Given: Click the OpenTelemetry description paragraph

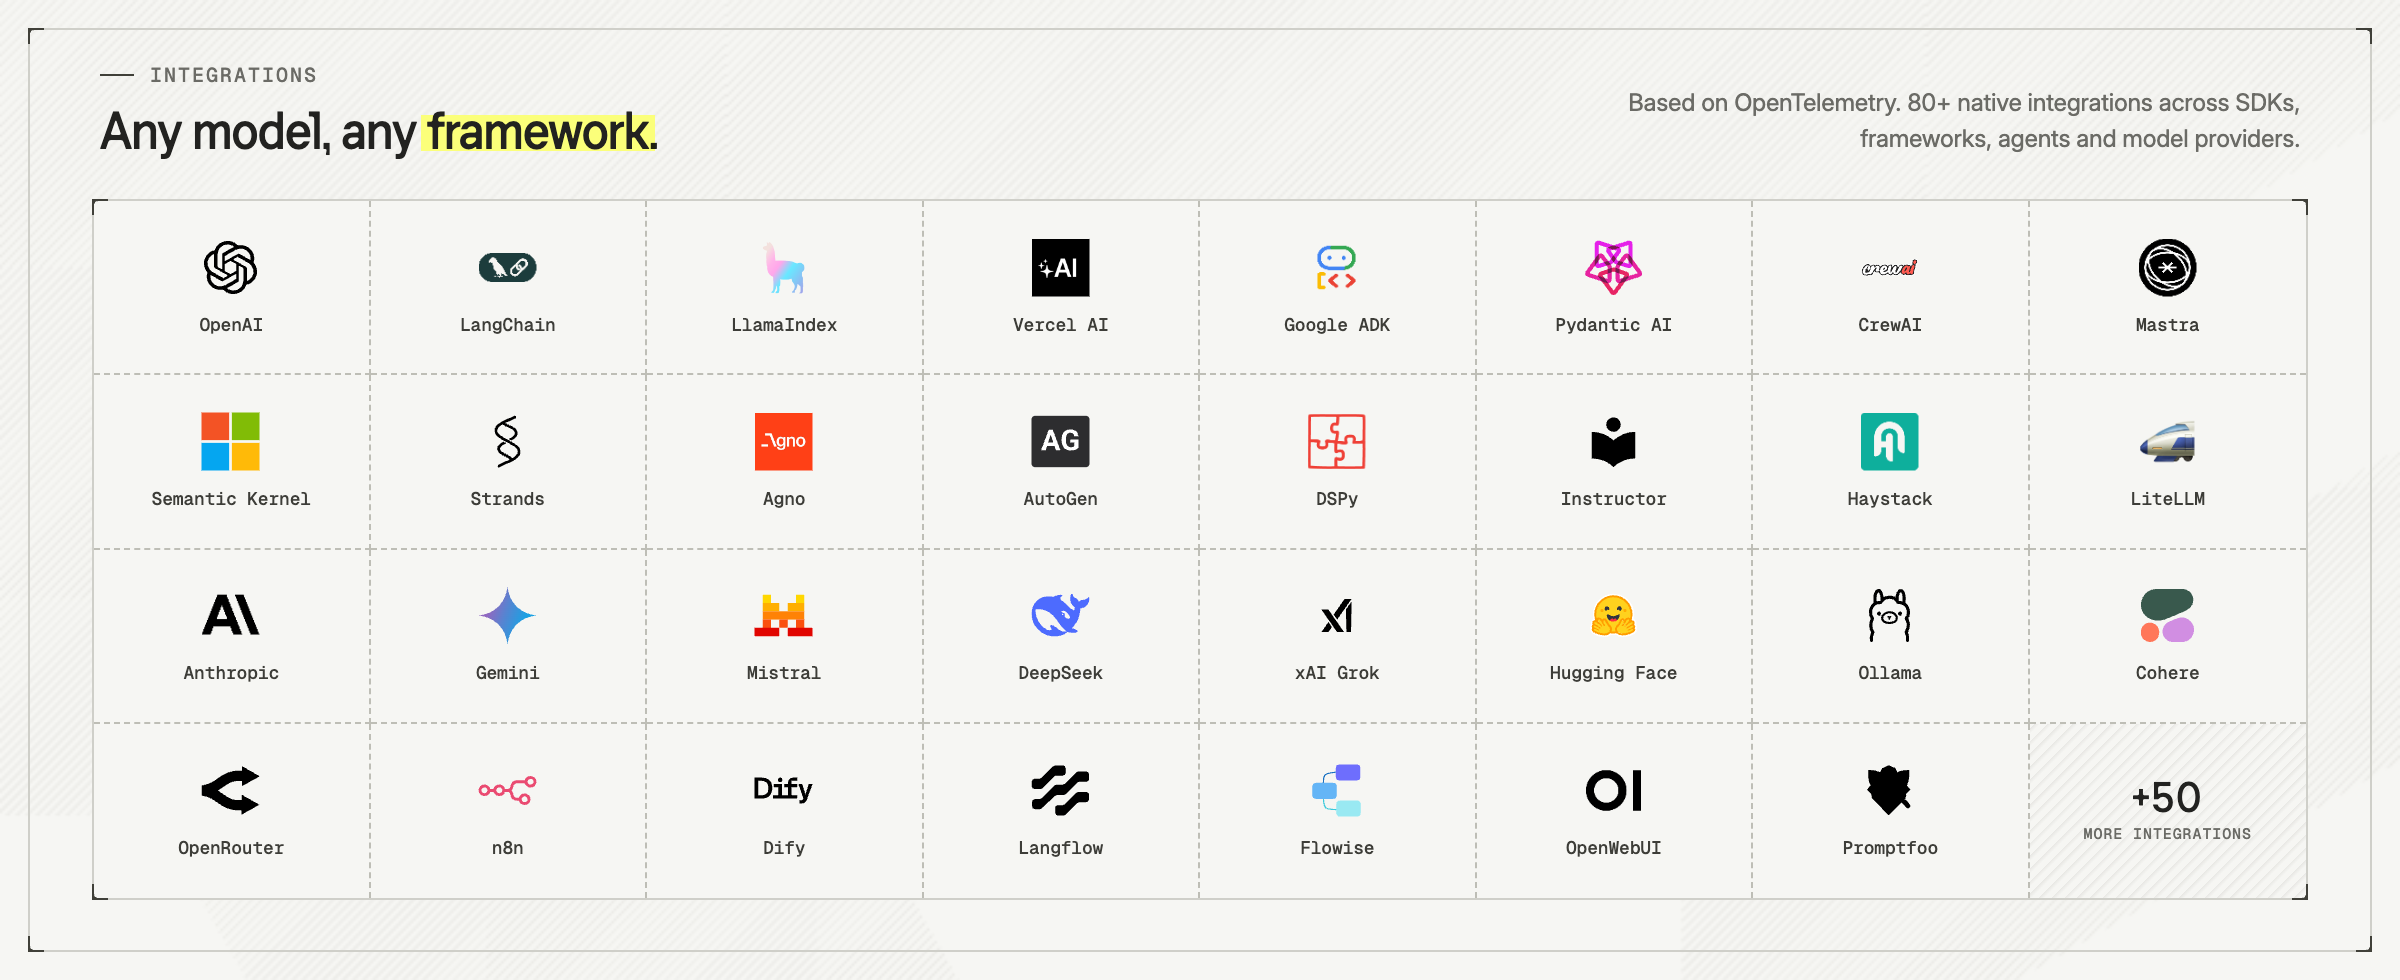Looking at the screenshot, I should 1964,121.
